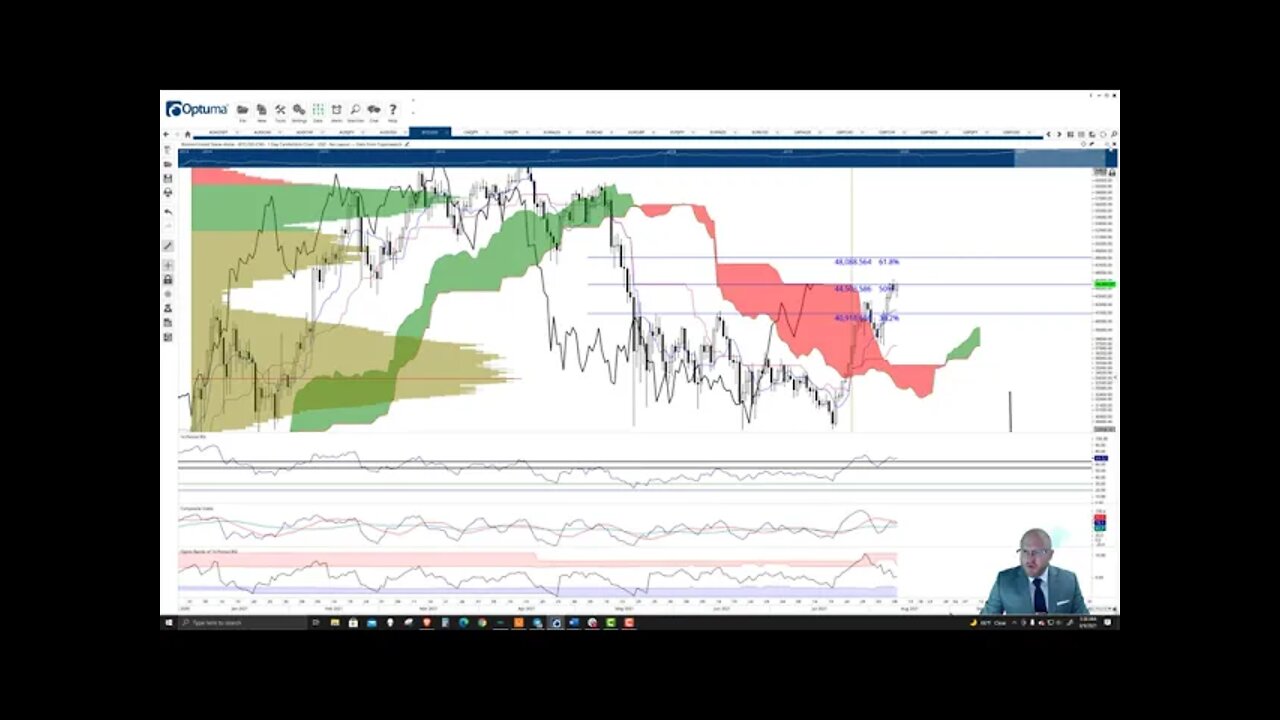Open the Help question mark icon
Screen dimensions: 1280x720
[392, 111]
